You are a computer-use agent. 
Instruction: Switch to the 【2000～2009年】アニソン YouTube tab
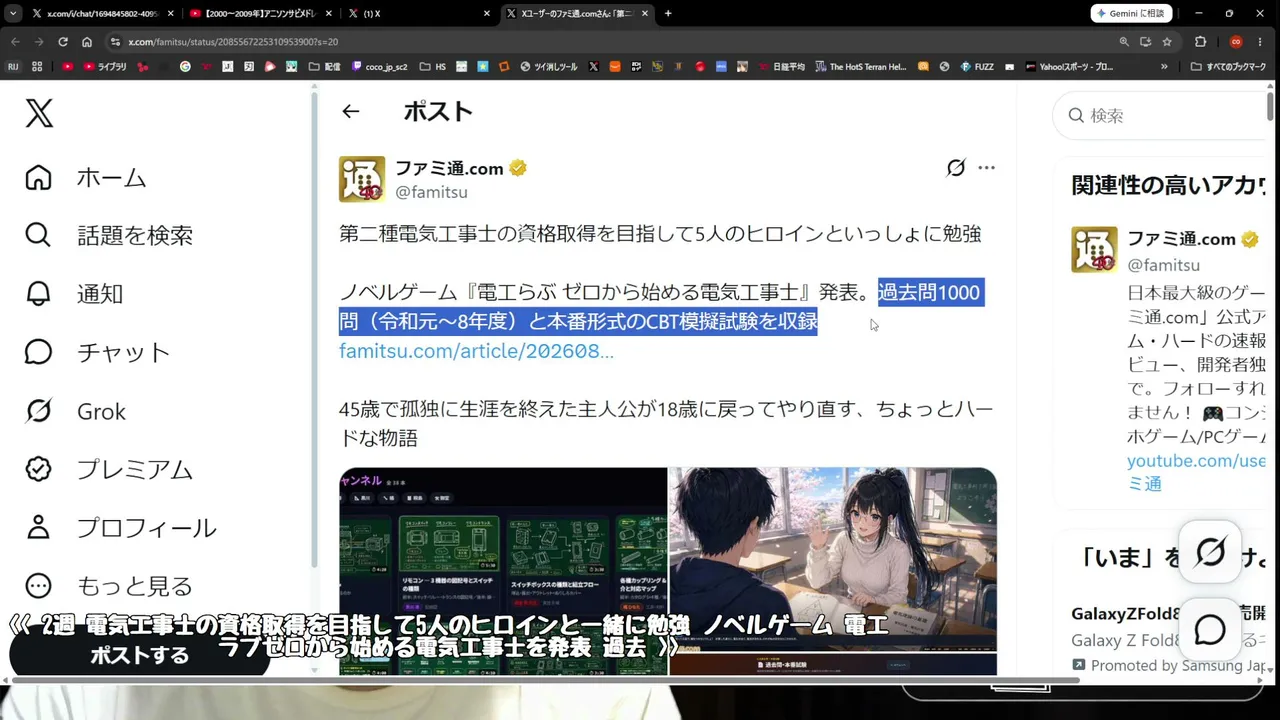tap(261, 13)
